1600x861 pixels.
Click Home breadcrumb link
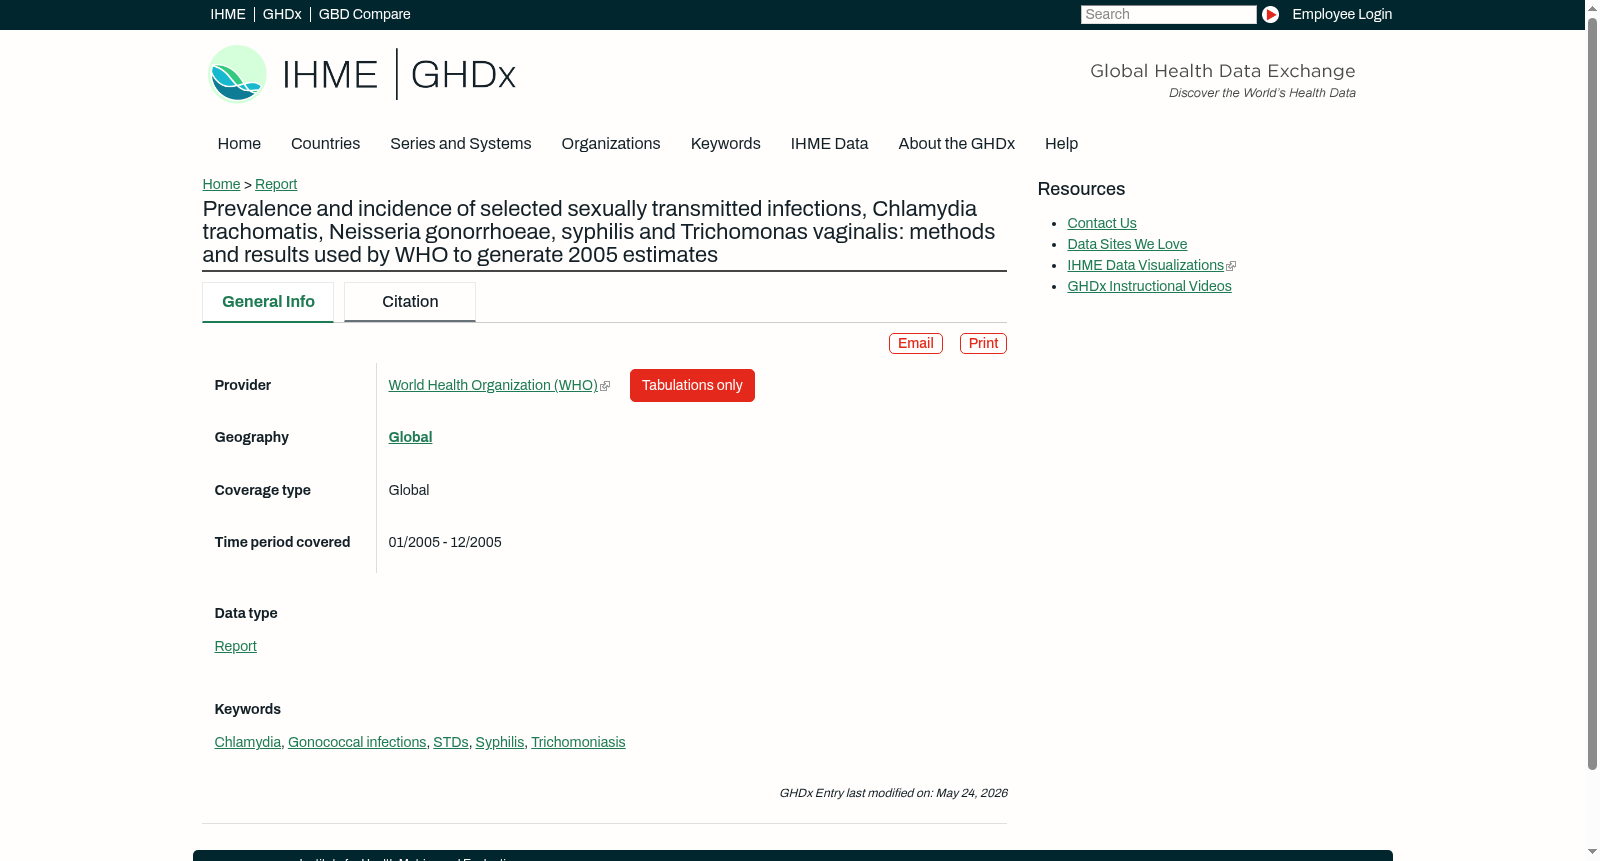[x=221, y=184]
